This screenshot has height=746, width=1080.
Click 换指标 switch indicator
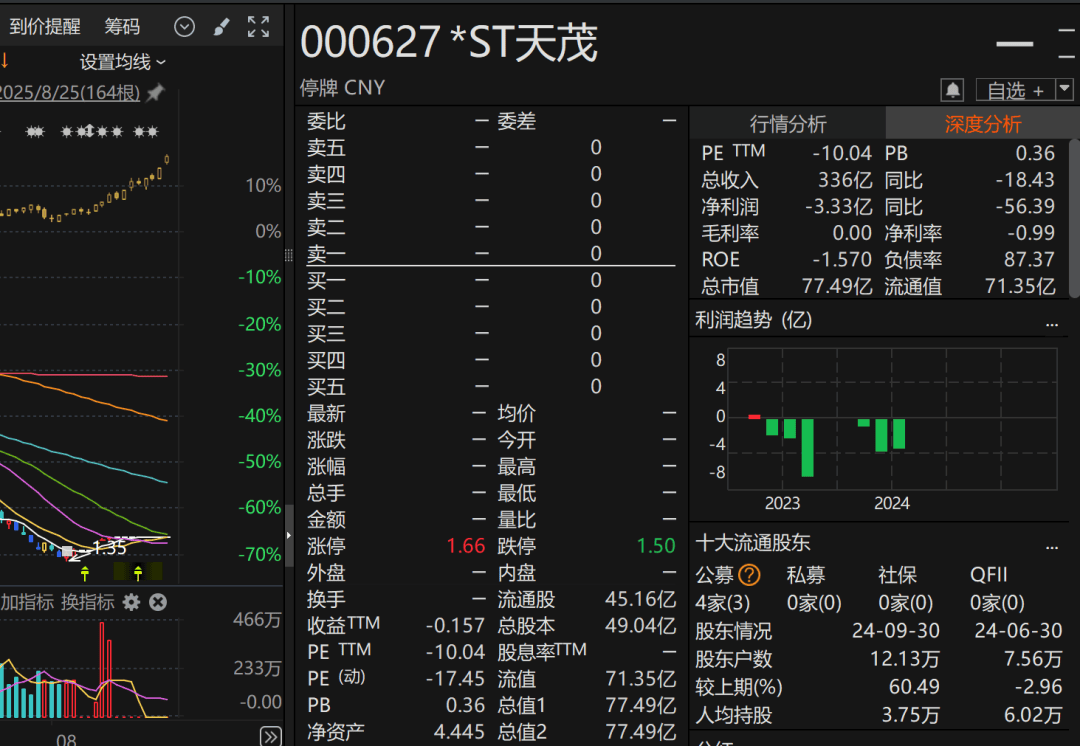[x=87, y=602]
